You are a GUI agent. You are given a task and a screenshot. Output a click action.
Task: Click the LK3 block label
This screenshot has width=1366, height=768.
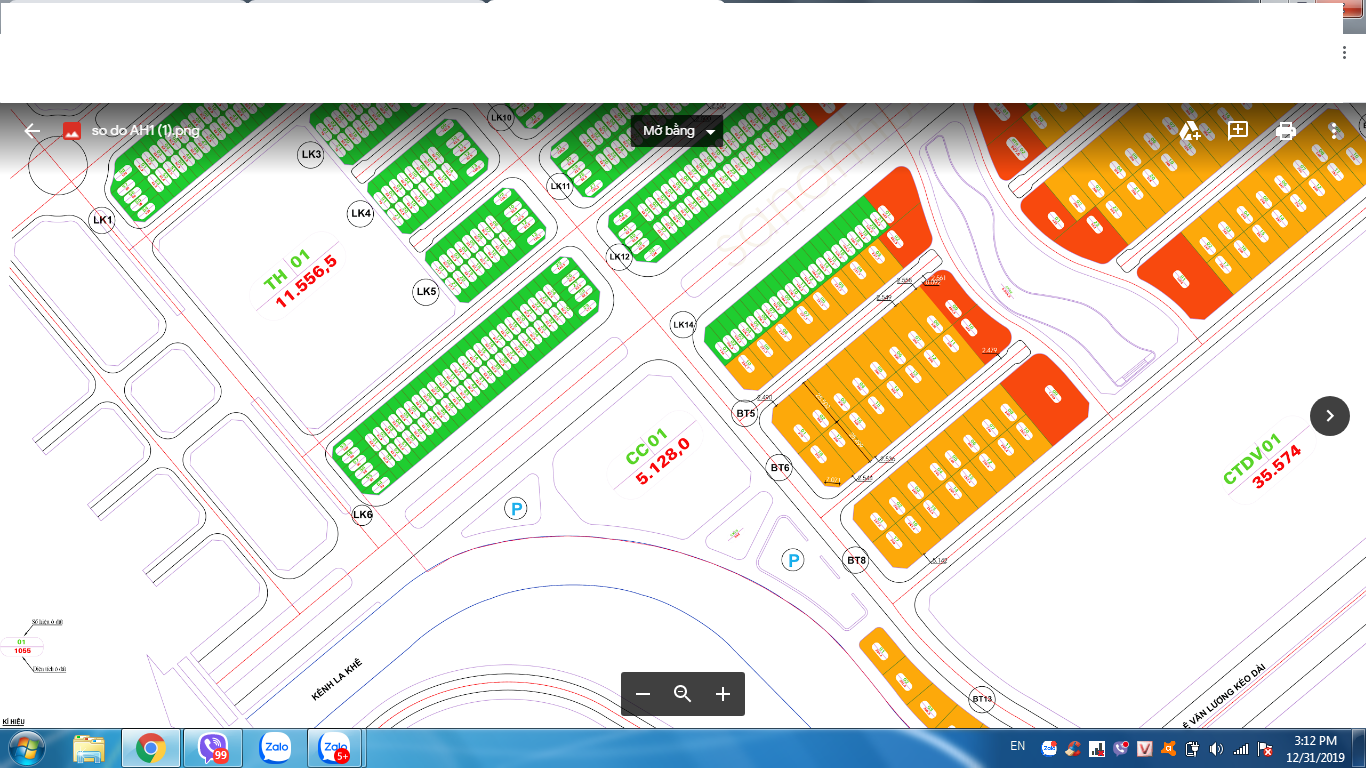[311, 154]
